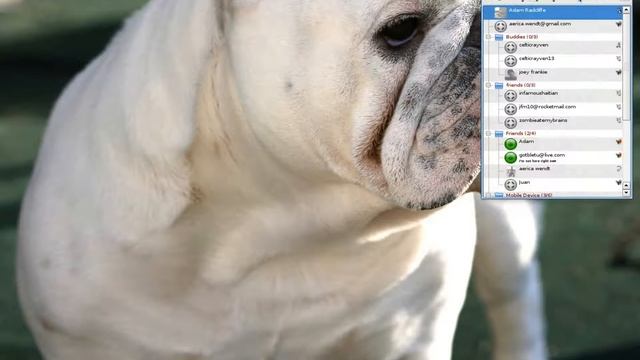Collapse the Friends (2/4) group
The image size is (640, 360).
click(488, 133)
